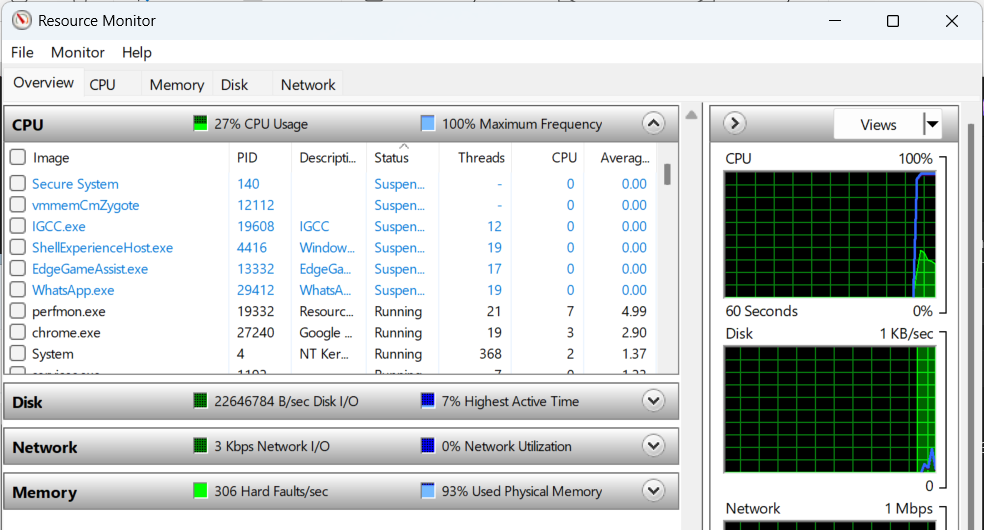Click the green Network I/O indicator square
The image size is (984, 530).
(200, 445)
